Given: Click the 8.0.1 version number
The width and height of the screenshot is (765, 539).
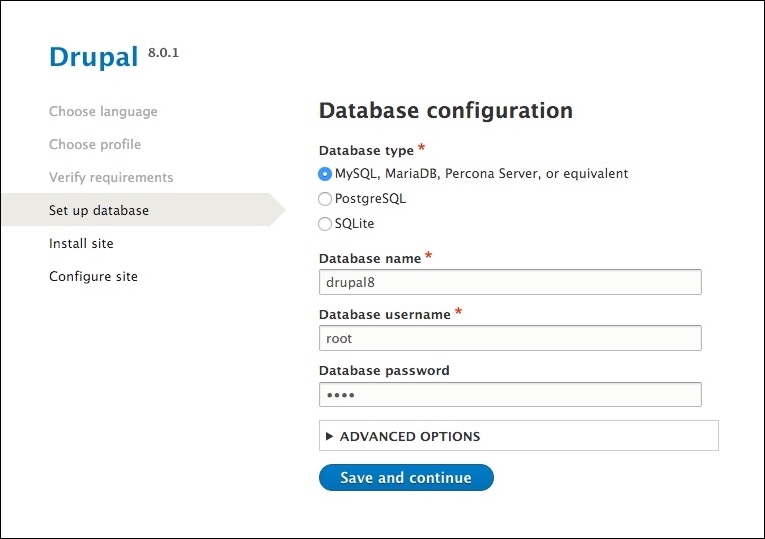Looking at the screenshot, I should [163, 53].
